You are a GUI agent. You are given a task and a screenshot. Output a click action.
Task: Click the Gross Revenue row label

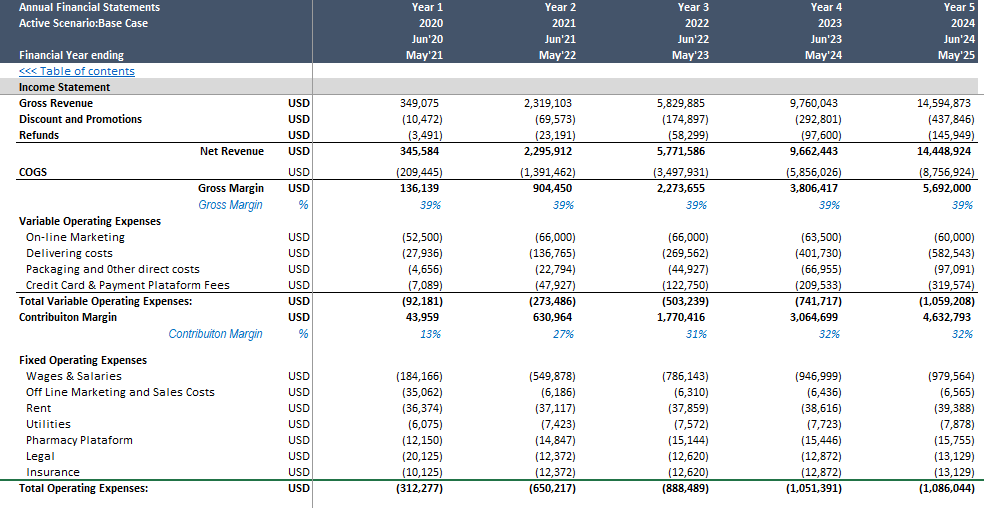pos(56,103)
